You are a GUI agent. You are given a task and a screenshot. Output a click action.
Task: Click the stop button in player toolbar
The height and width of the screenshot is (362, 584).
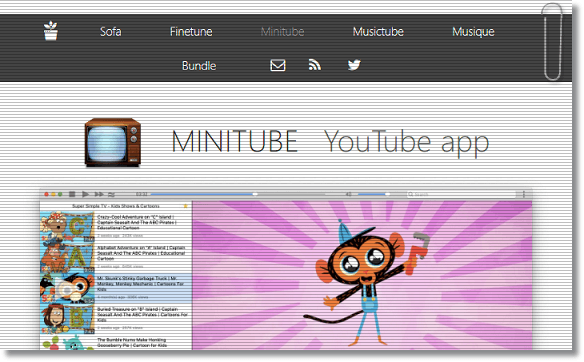click(72, 194)
